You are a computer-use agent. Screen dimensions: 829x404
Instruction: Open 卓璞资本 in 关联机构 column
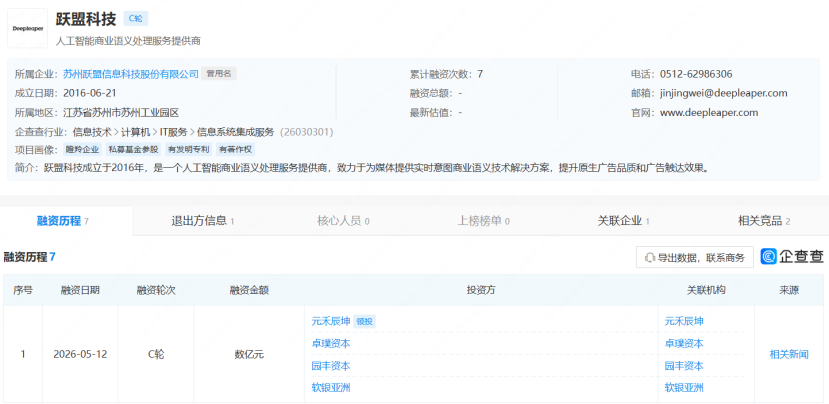[x=684, y=343]
